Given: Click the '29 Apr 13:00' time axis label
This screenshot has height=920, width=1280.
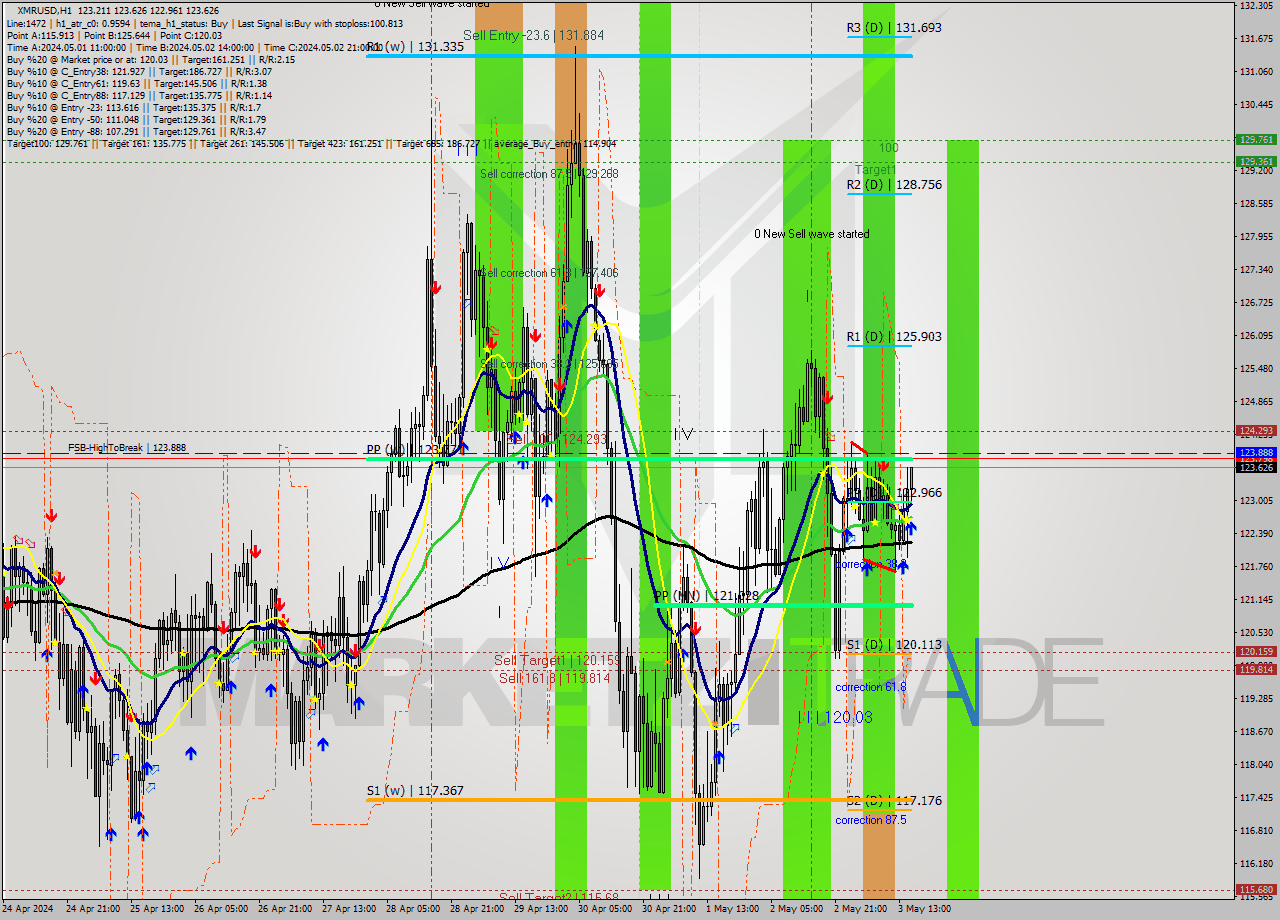Looking at the screenshot, I should pyautogui.click(x=540, y=910).
